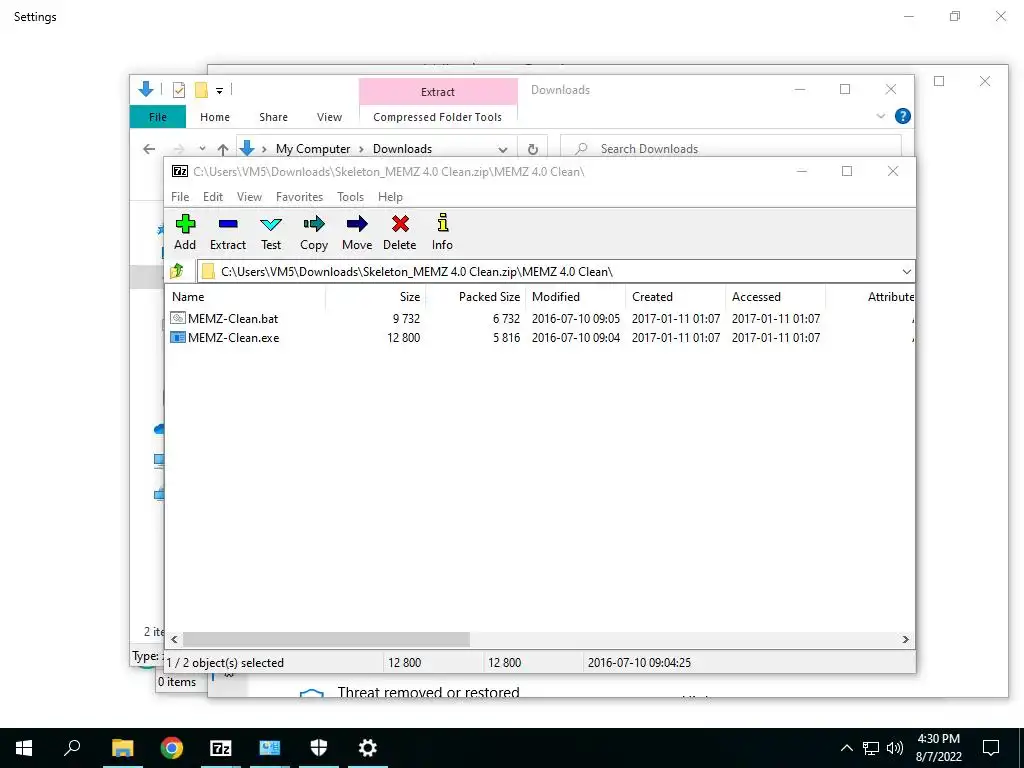Screen dimensions: 1024x768
Task: Open the network tray icon
Action: [x=871, y=748]
